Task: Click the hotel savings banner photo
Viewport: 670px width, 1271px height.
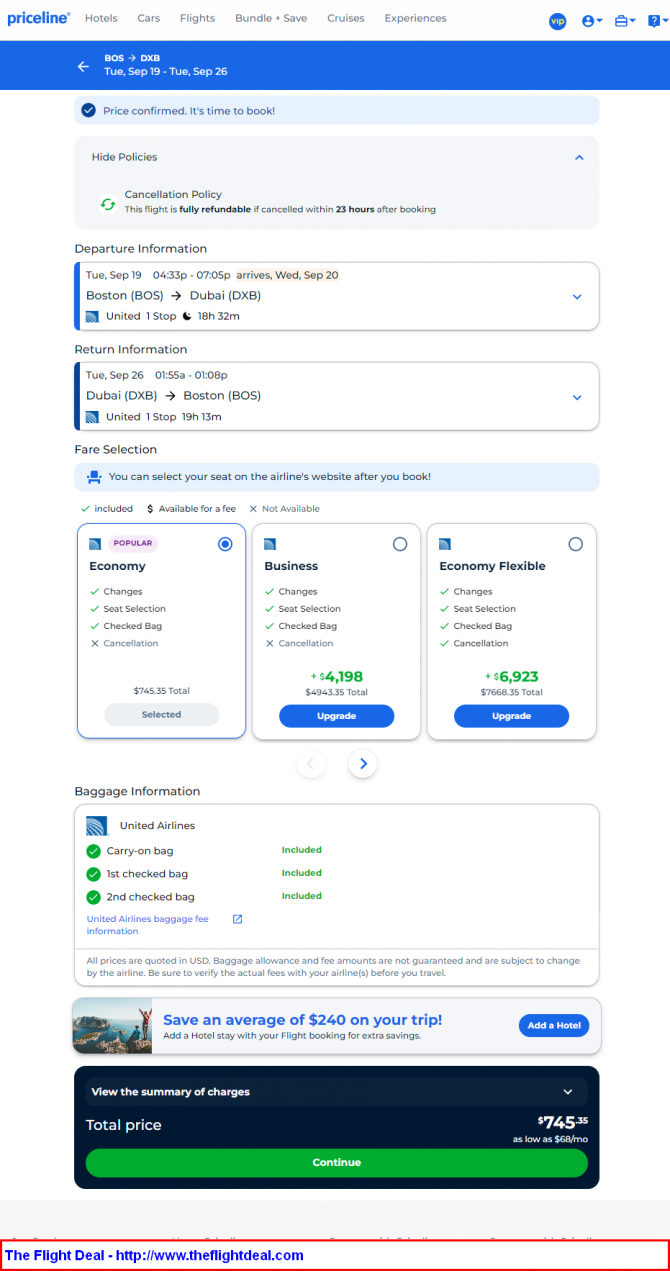Action: click(113, 1026)
